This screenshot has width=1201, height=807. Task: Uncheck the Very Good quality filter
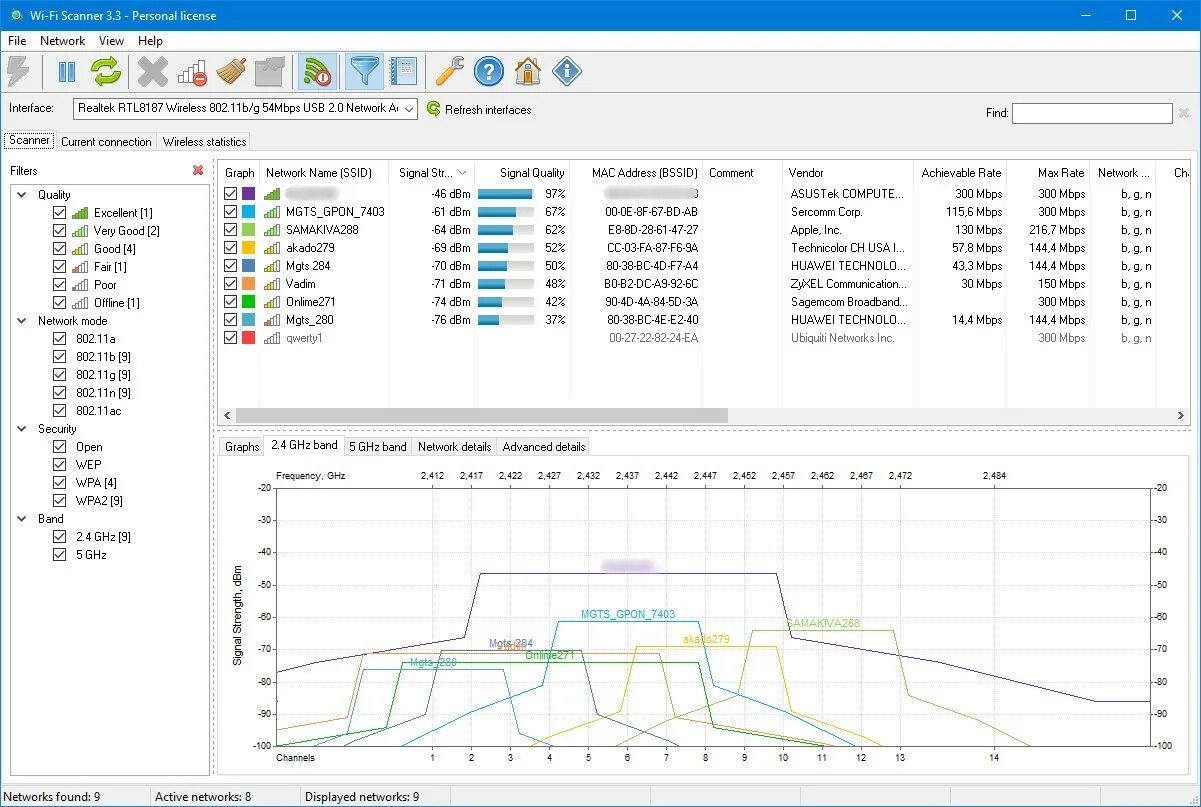[x=60, y=231]
